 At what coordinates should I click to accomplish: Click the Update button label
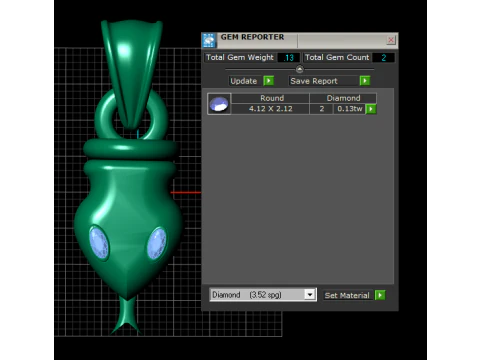[x=244, y=81]
